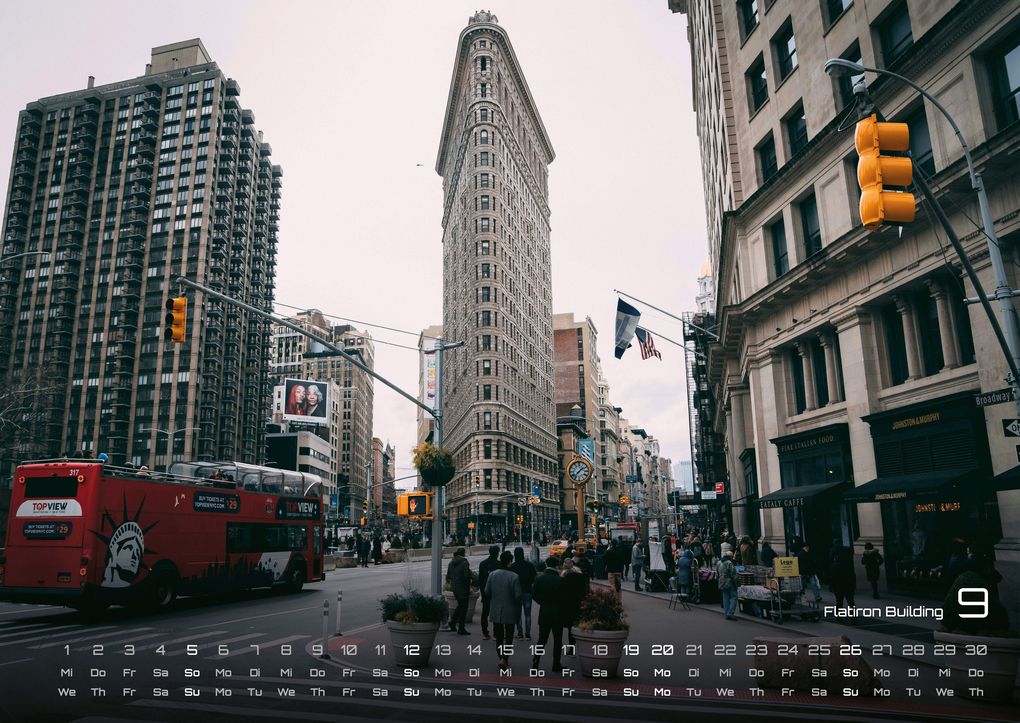This screenshot has width=1020, height=723.
Task: Click English weekday "Su" beneath date 26
Action: (850, 692)
